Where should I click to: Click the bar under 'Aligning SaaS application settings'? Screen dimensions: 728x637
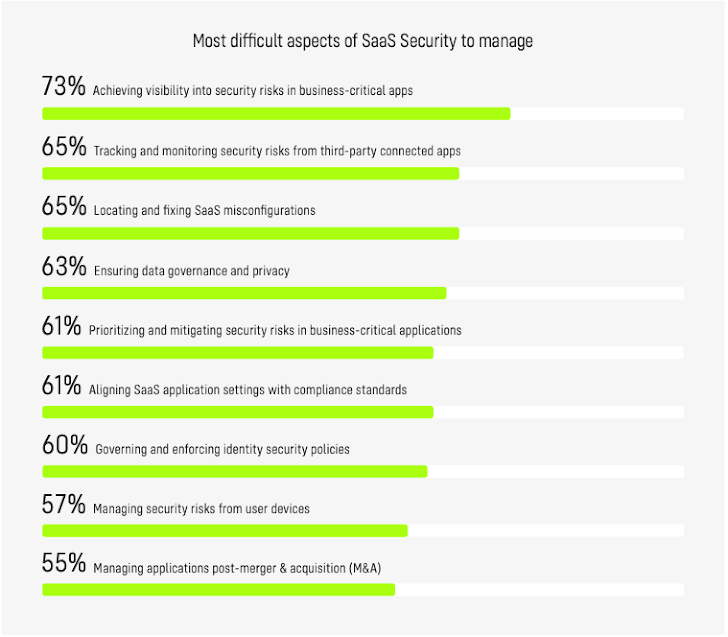tap(238, 412)
